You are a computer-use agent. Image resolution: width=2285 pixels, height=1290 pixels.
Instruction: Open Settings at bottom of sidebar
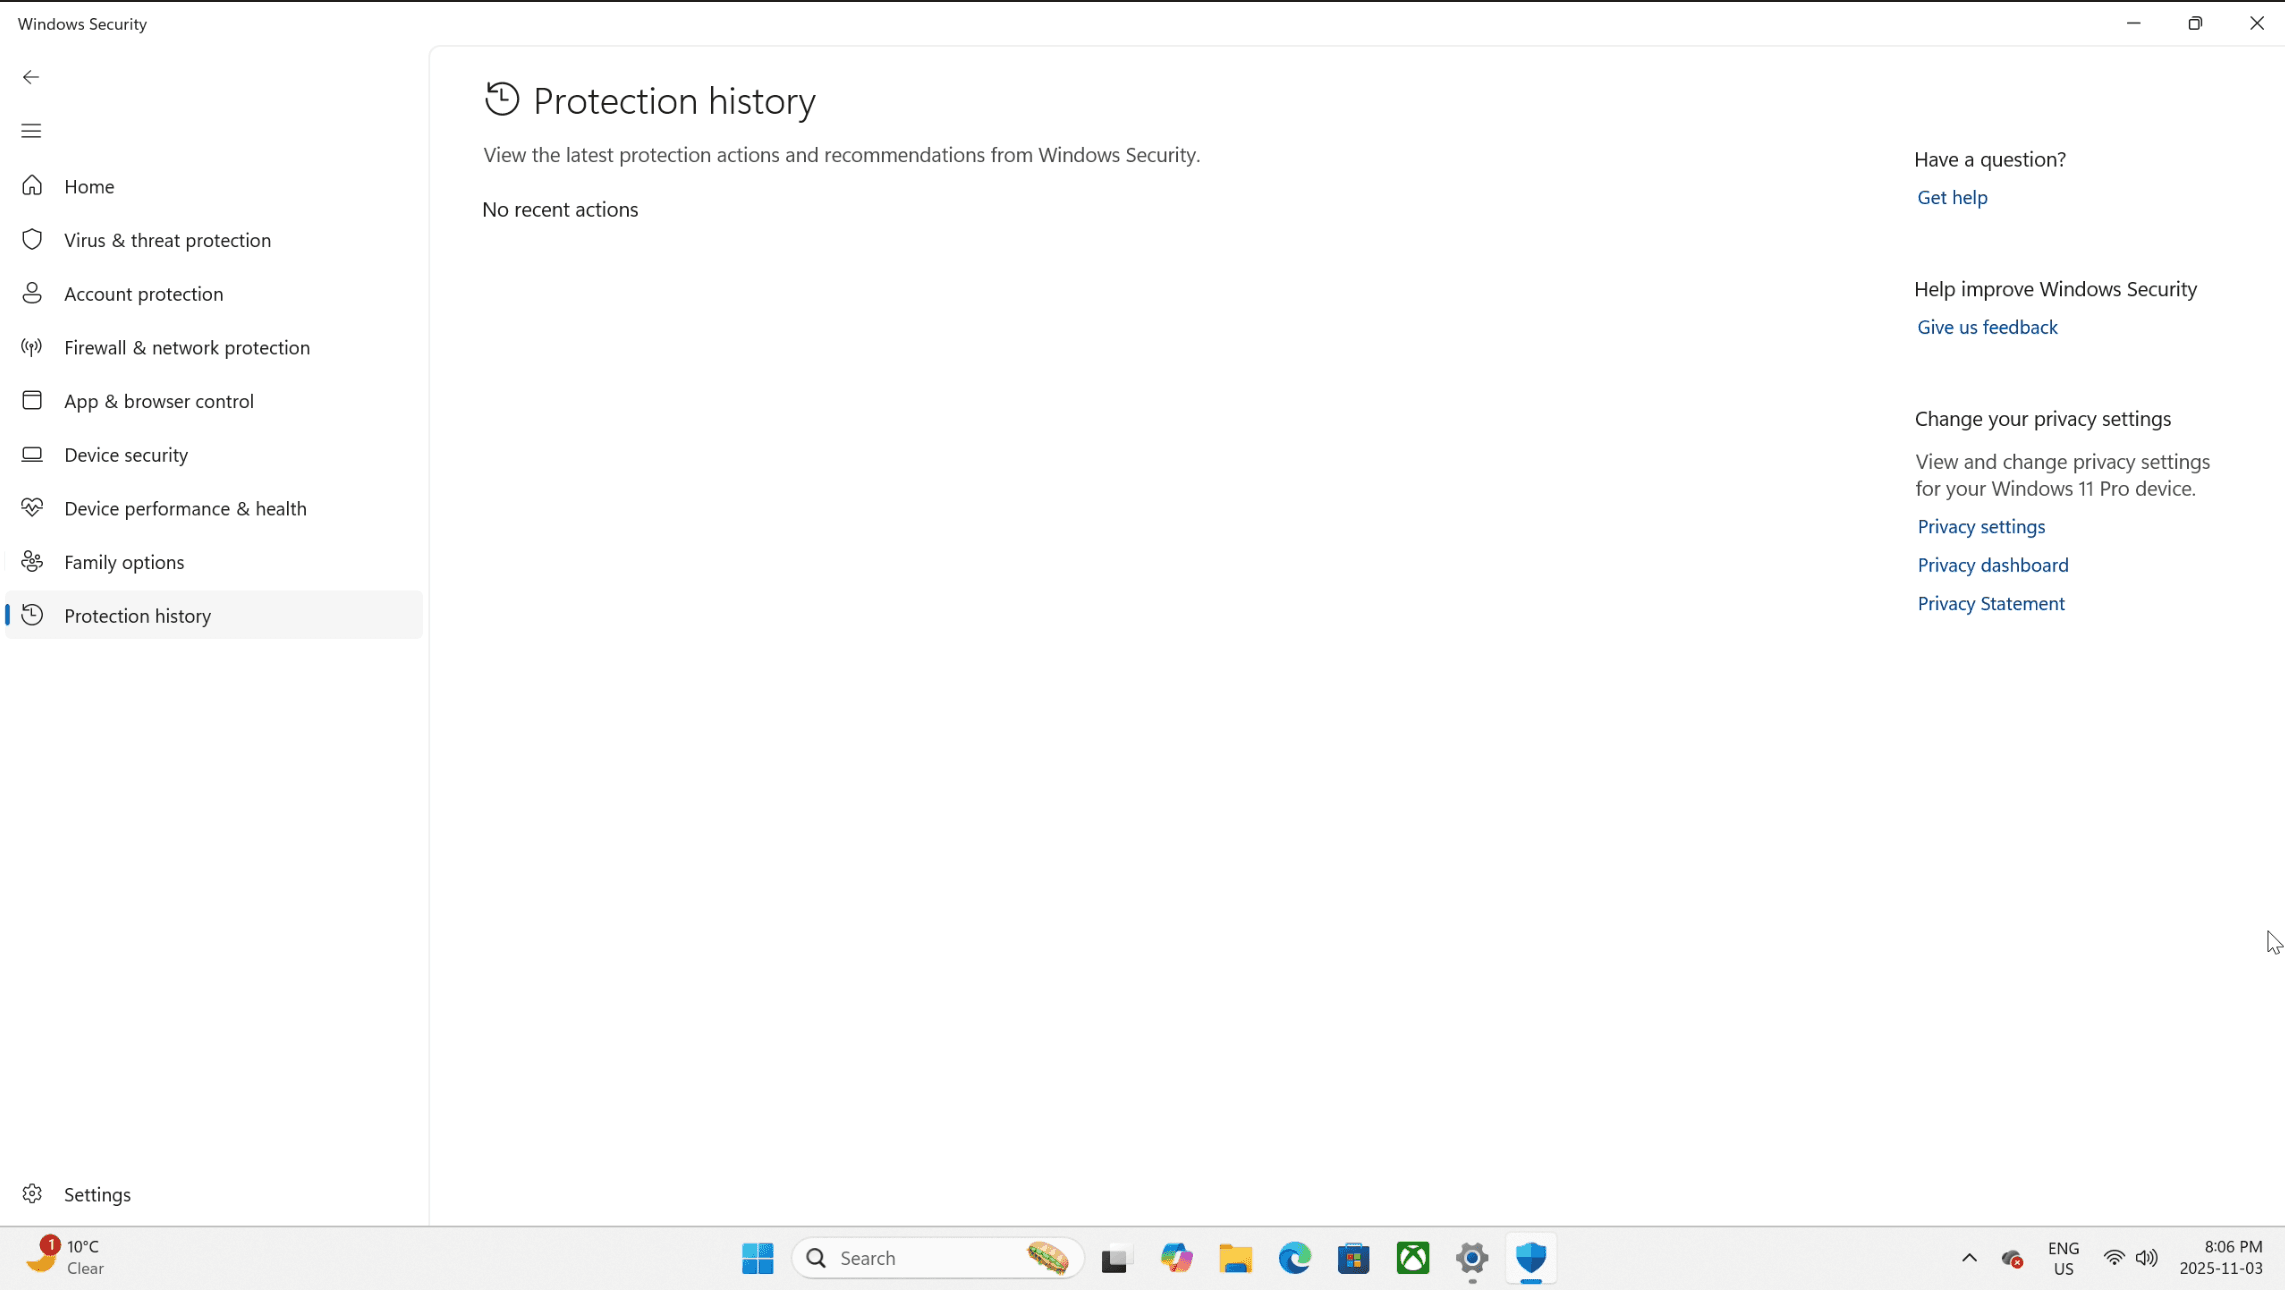(97, 1195)
